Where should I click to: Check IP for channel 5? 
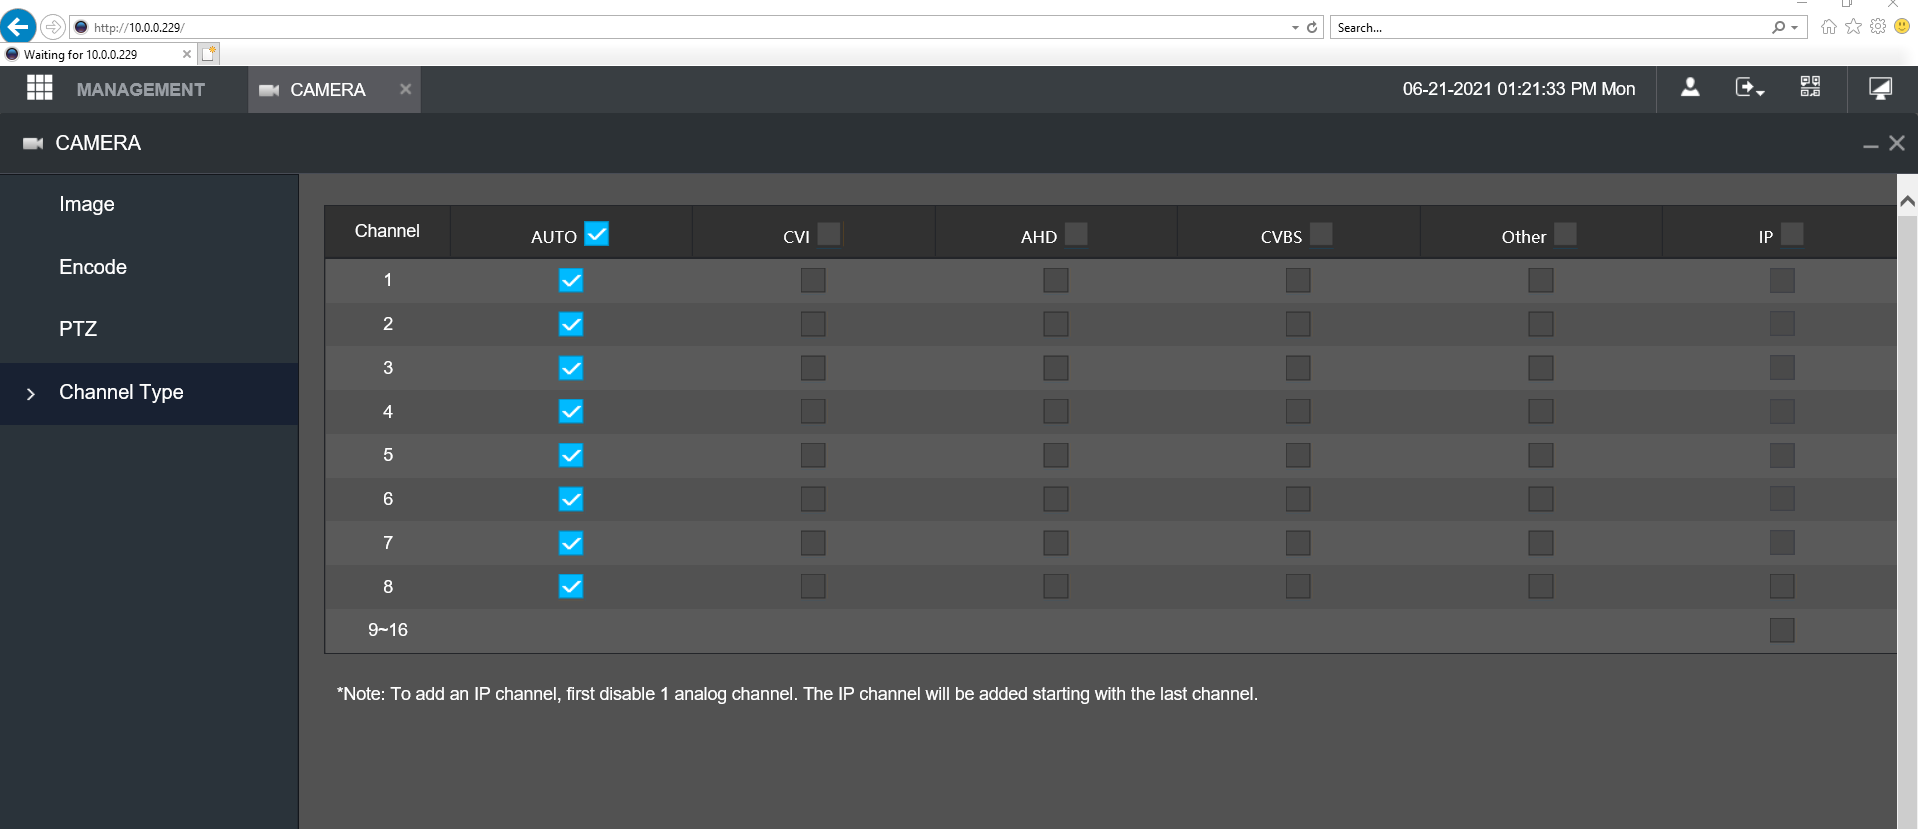[1782, 455]
